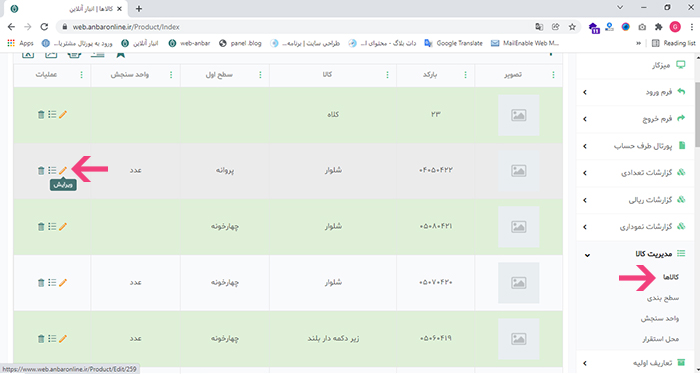Expand the فرم خروج sidebar menu

[636, 119]
